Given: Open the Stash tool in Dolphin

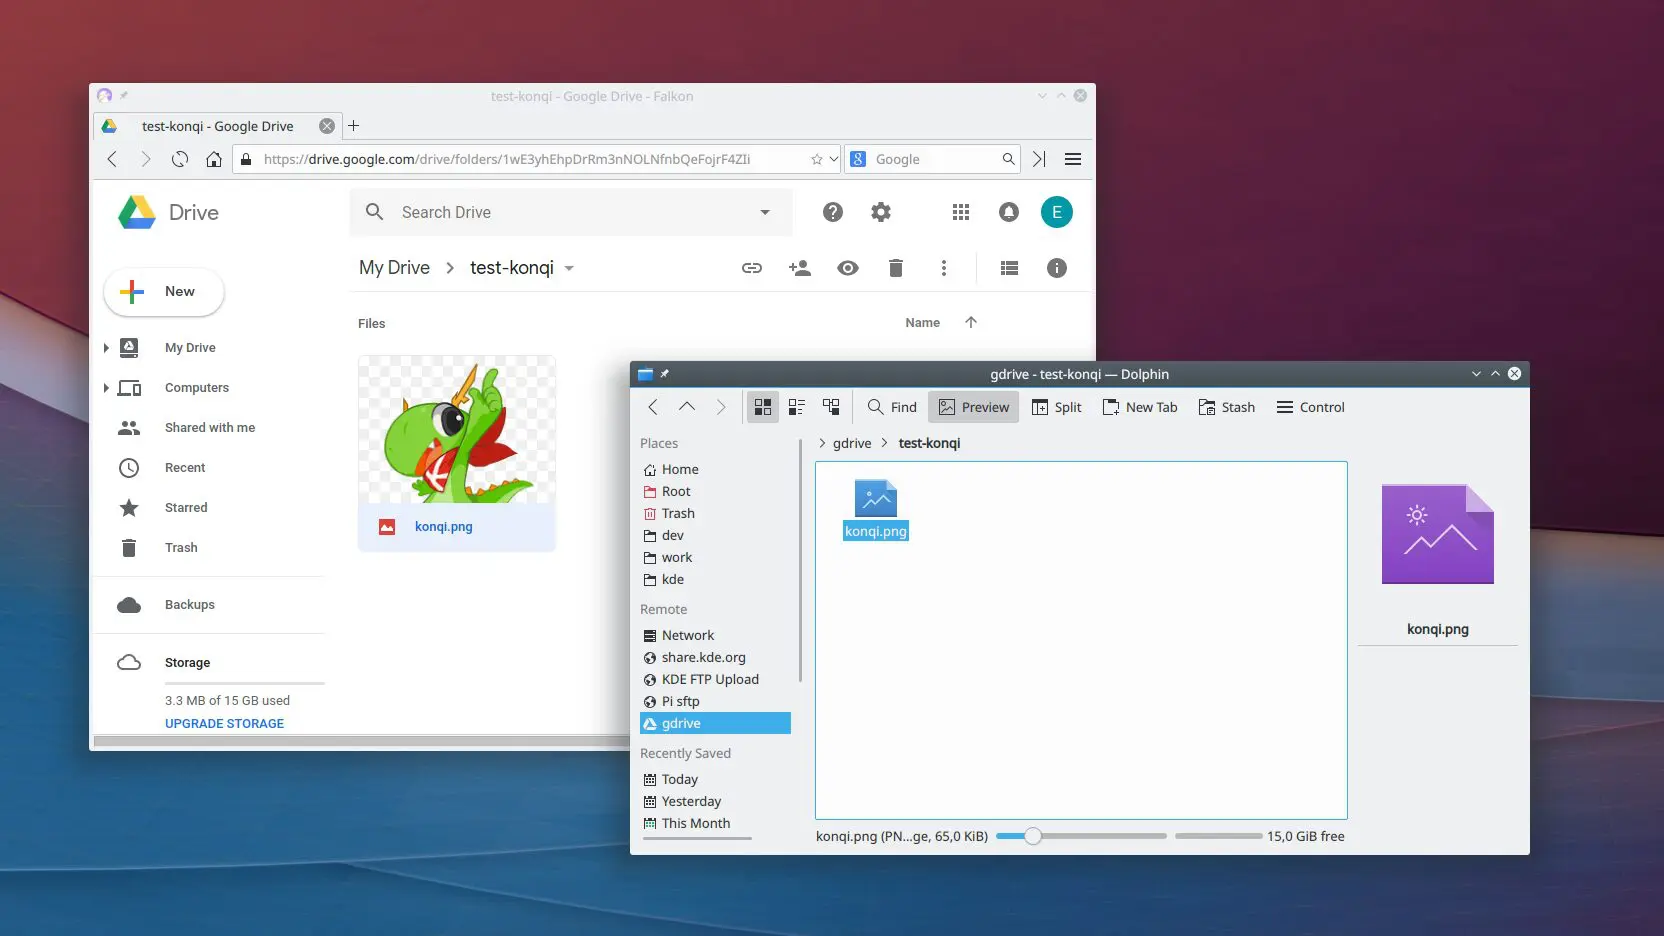Looking at the screenshot, I should (x=1227, y=407).
